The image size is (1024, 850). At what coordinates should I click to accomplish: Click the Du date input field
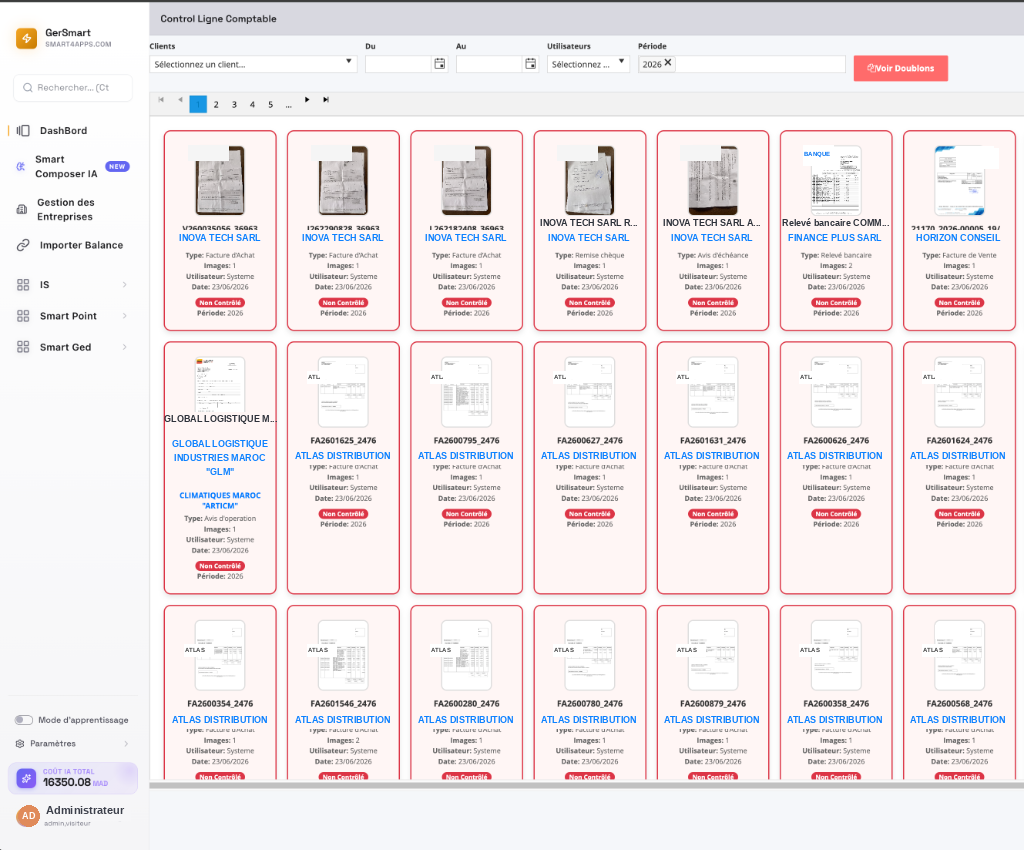point(398,64)
